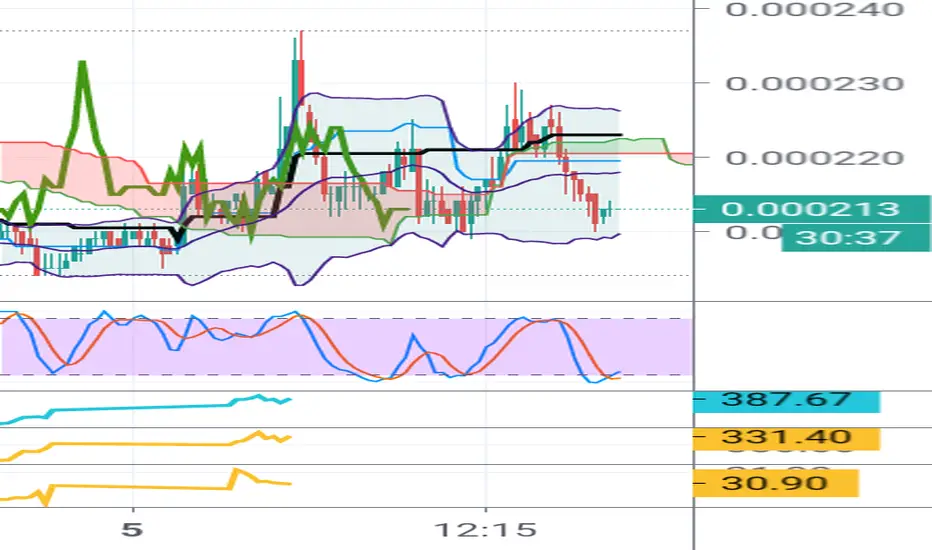
Task: Click the 0.000220 price axis label
Action: tap(814, 158)
